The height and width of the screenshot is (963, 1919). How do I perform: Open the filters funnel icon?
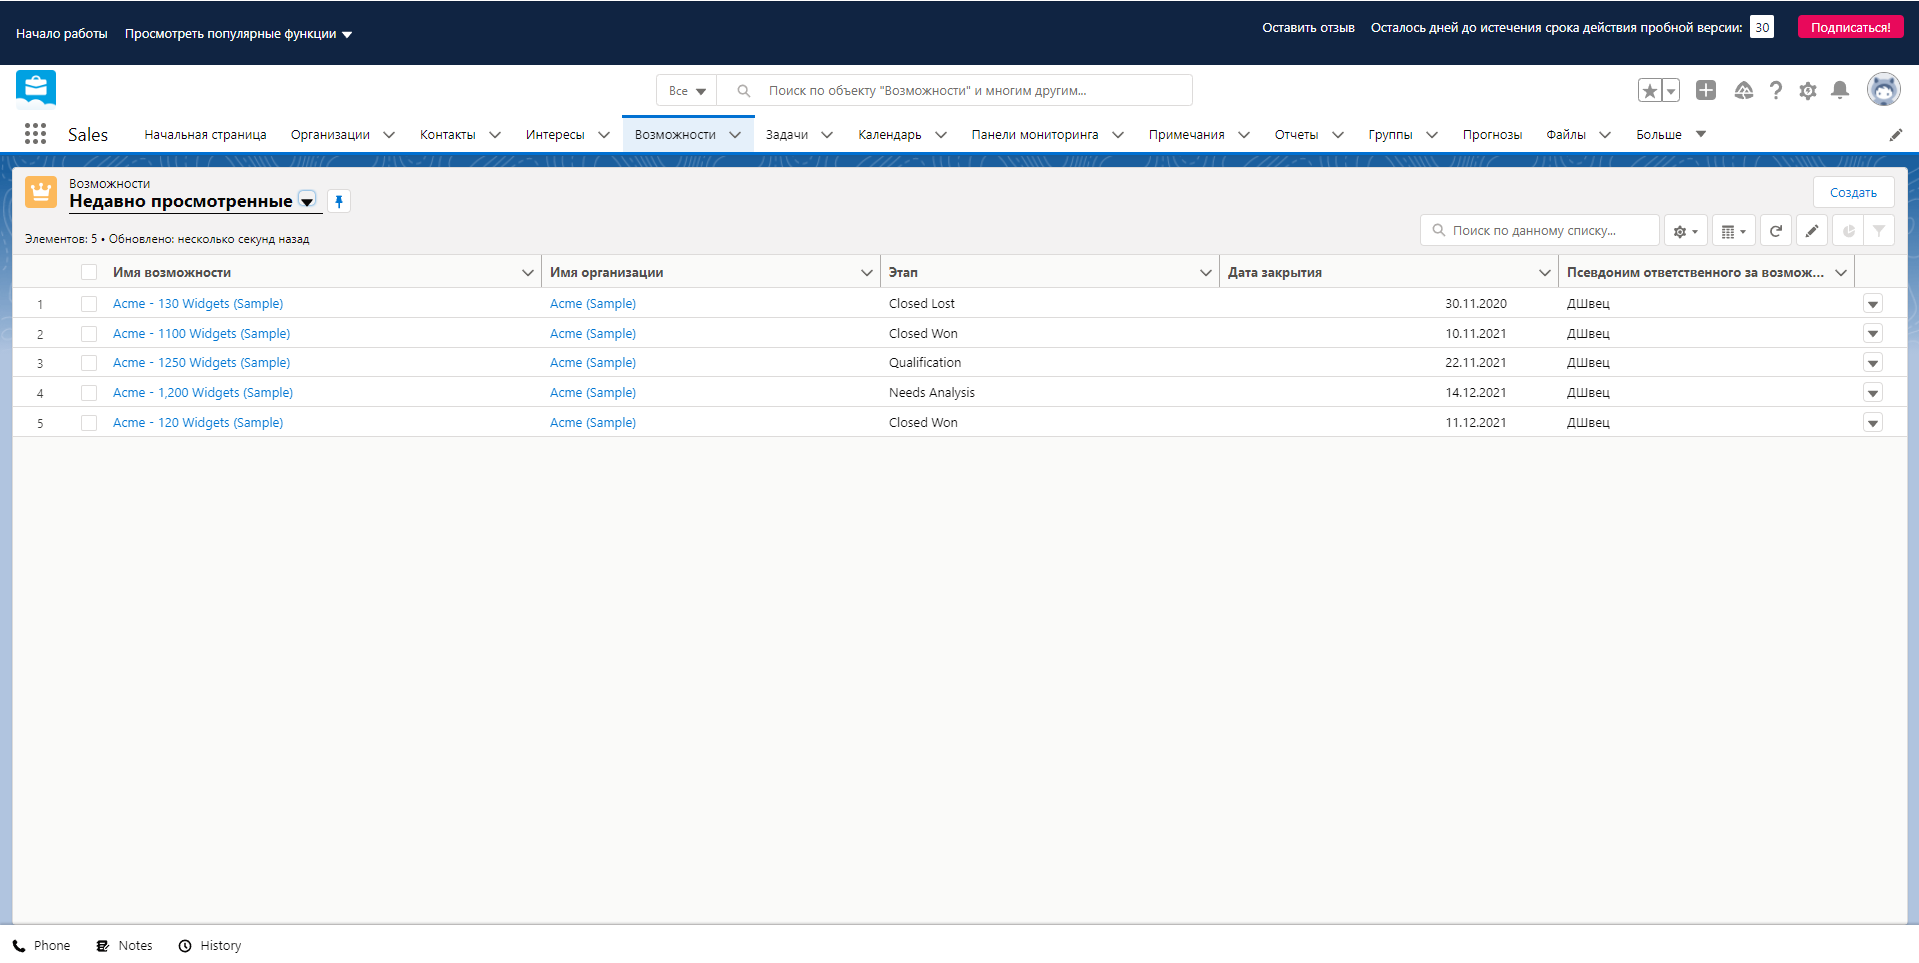1879,231
